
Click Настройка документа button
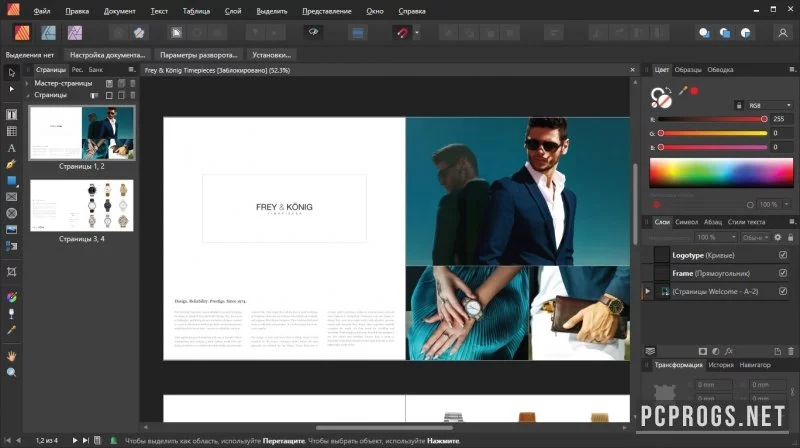(108, 55)
